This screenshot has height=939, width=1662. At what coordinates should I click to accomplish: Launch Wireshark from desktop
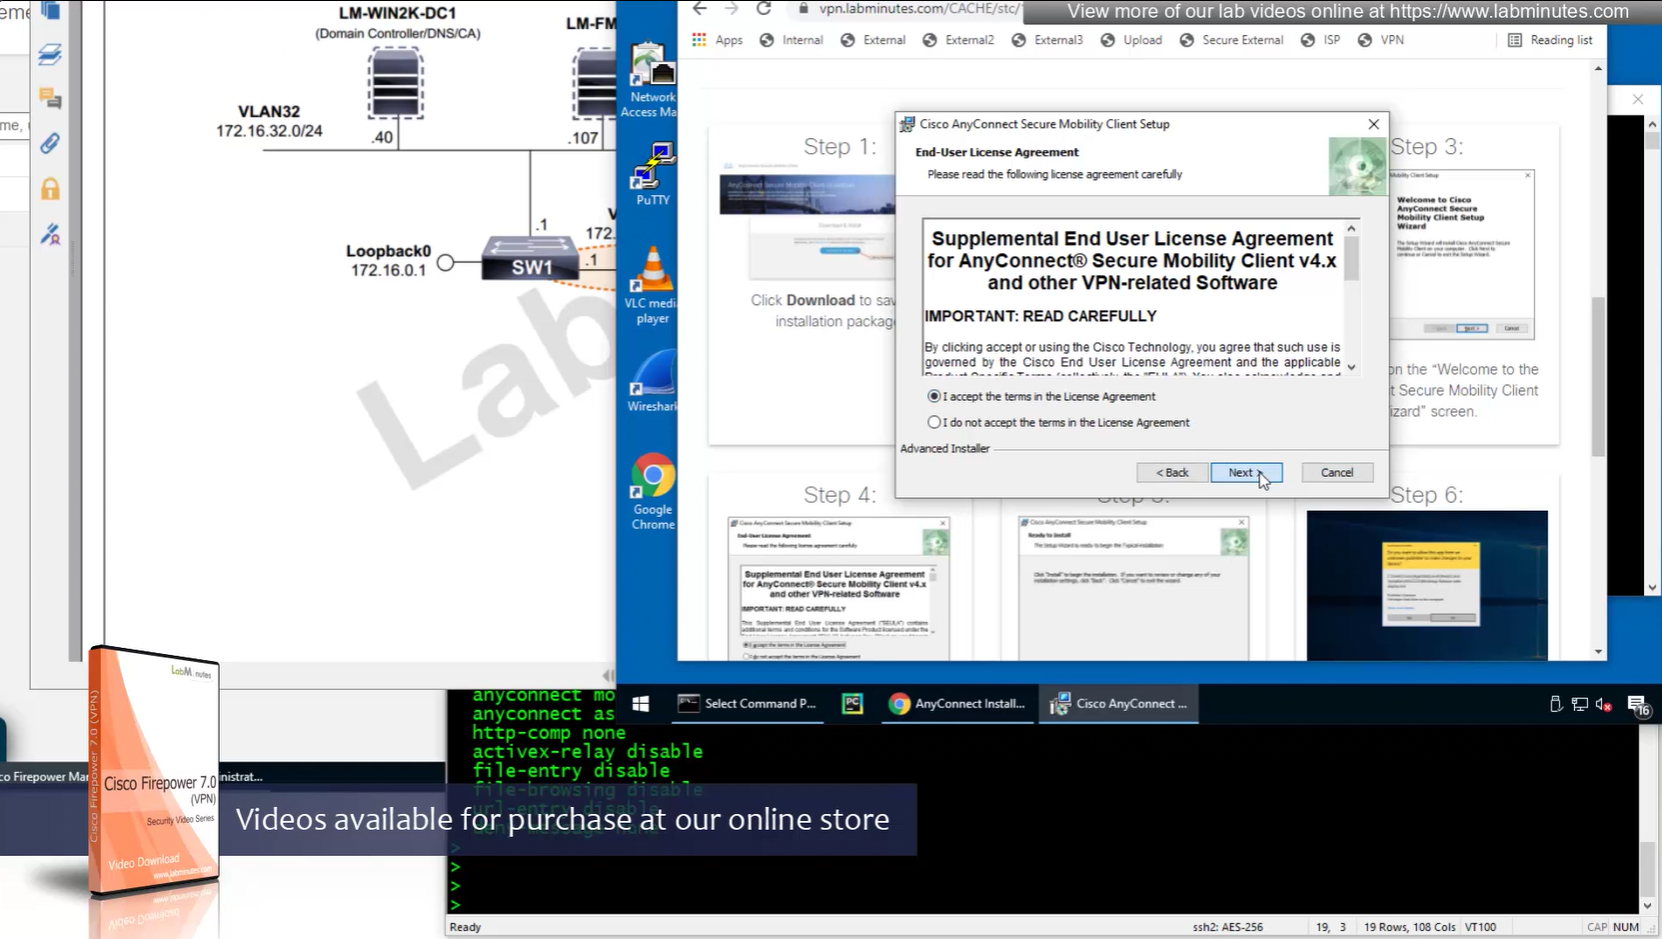[652, 380]
